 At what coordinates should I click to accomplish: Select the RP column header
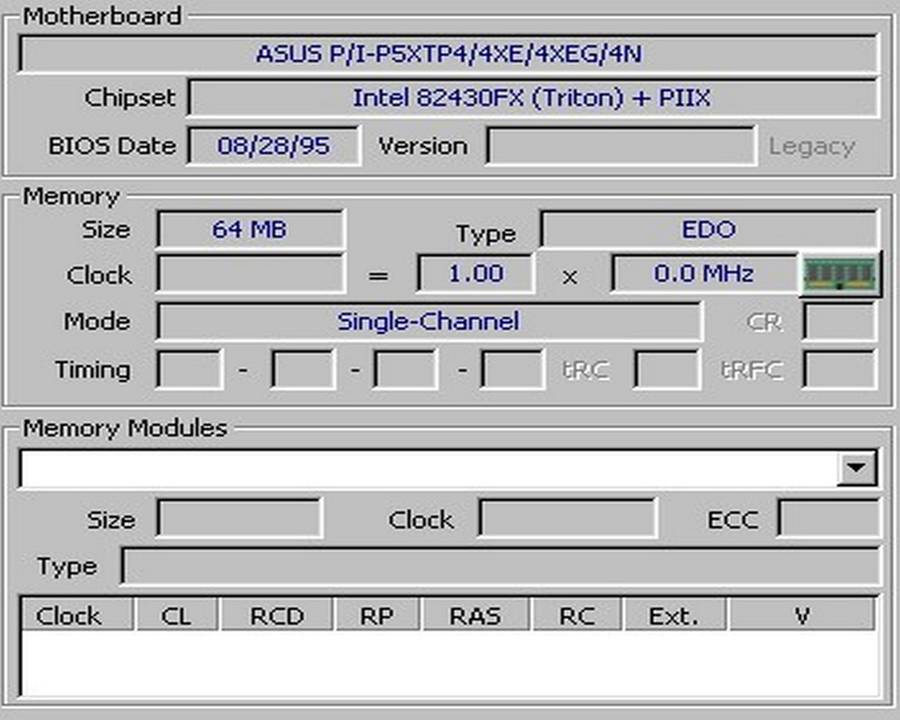pyautogui.click(x=378, y=616)
